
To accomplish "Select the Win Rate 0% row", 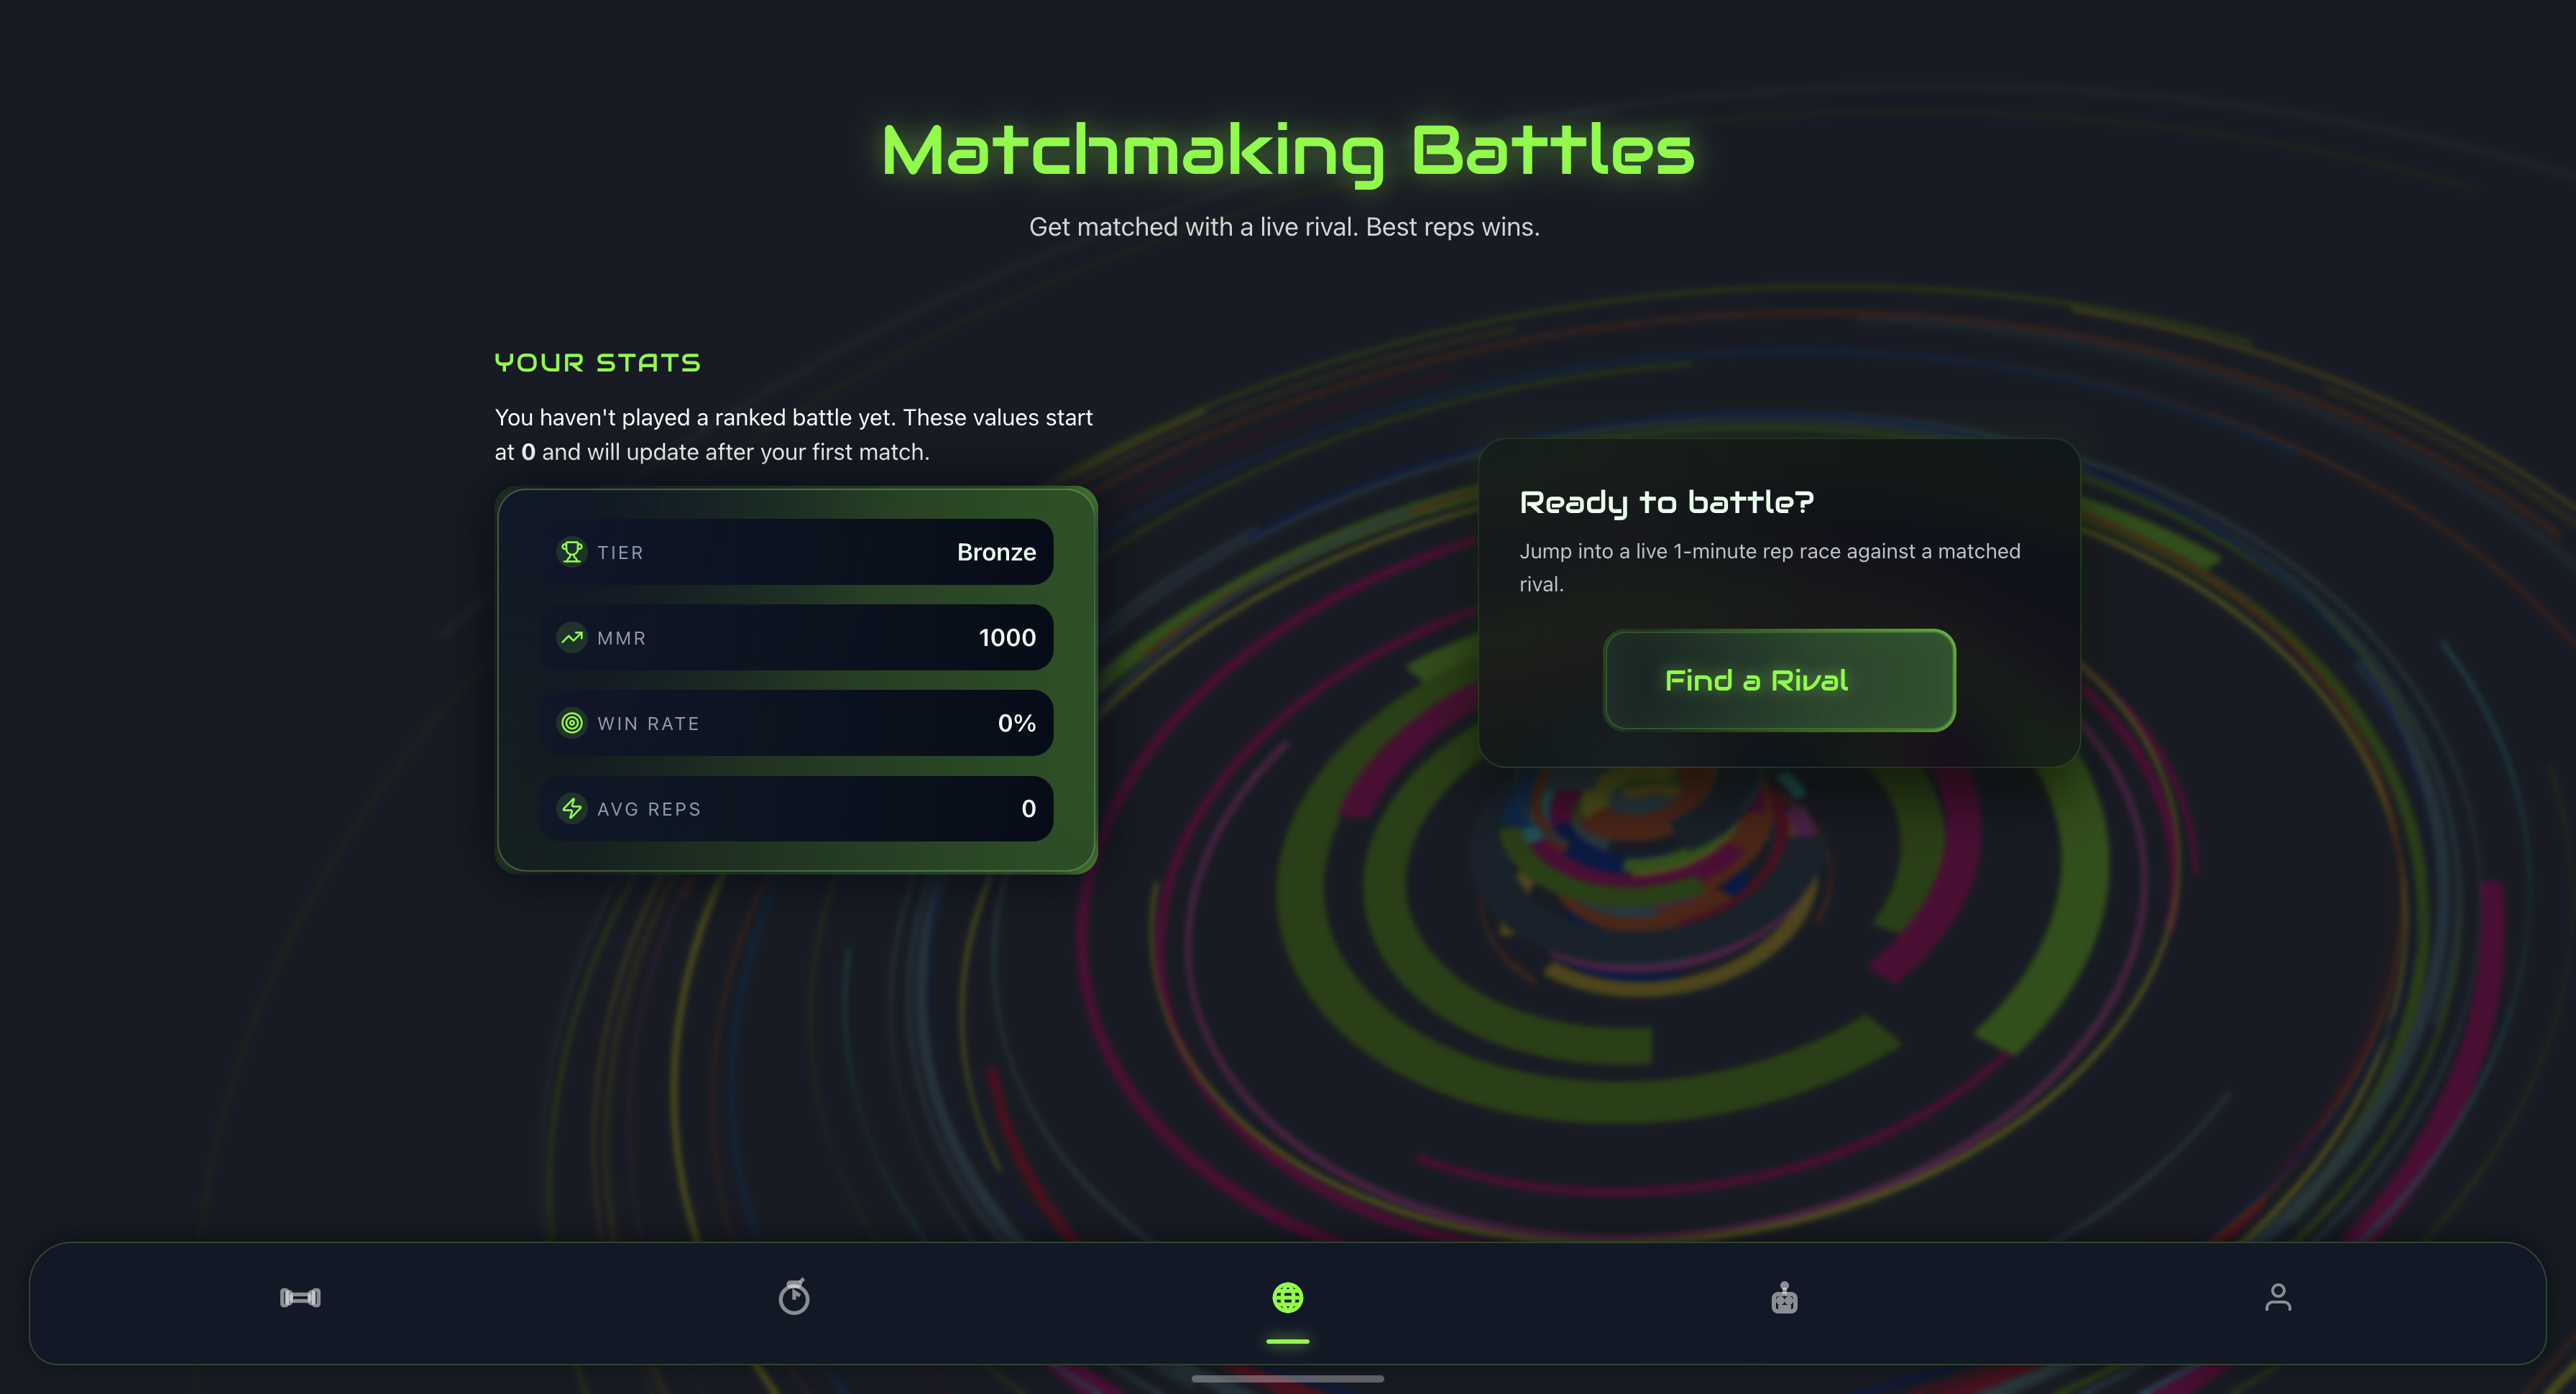I will (796, 723).
